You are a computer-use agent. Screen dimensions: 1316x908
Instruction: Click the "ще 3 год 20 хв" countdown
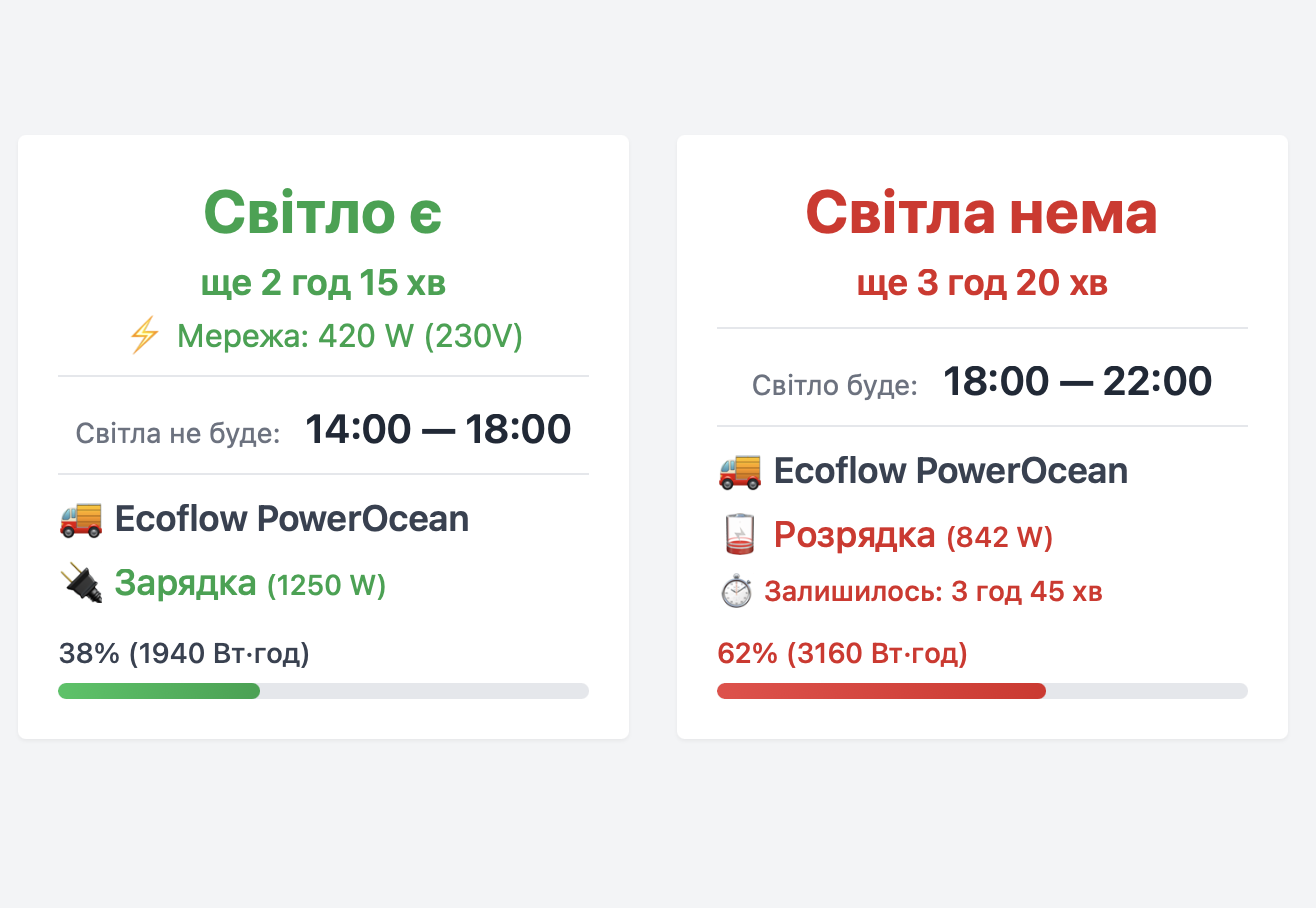point(982,284)
